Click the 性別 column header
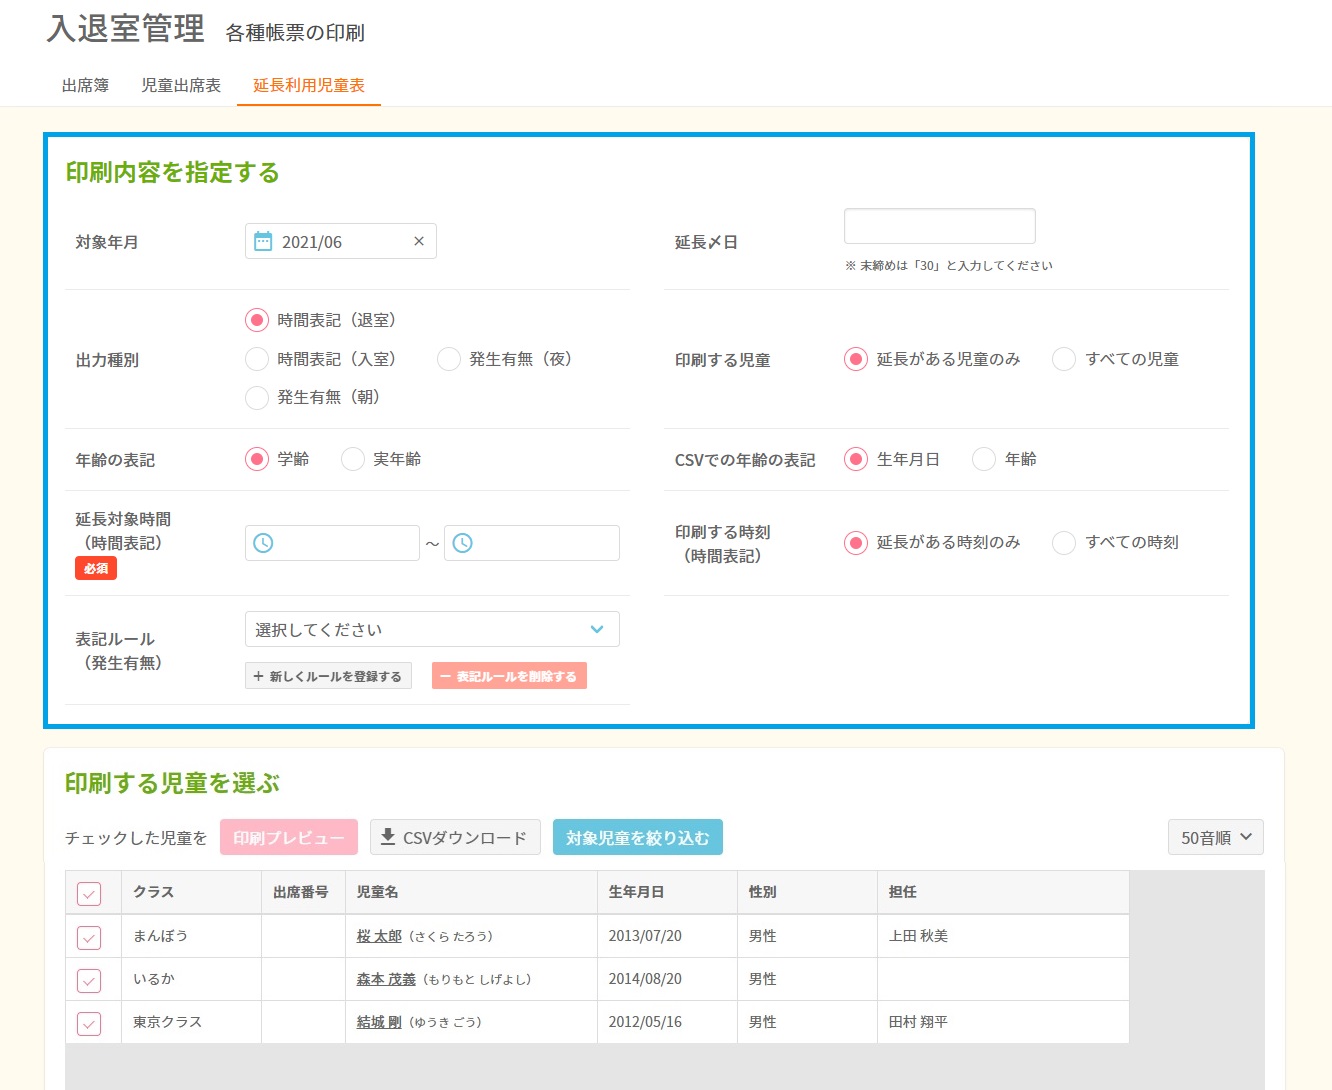 pos(807,892)
